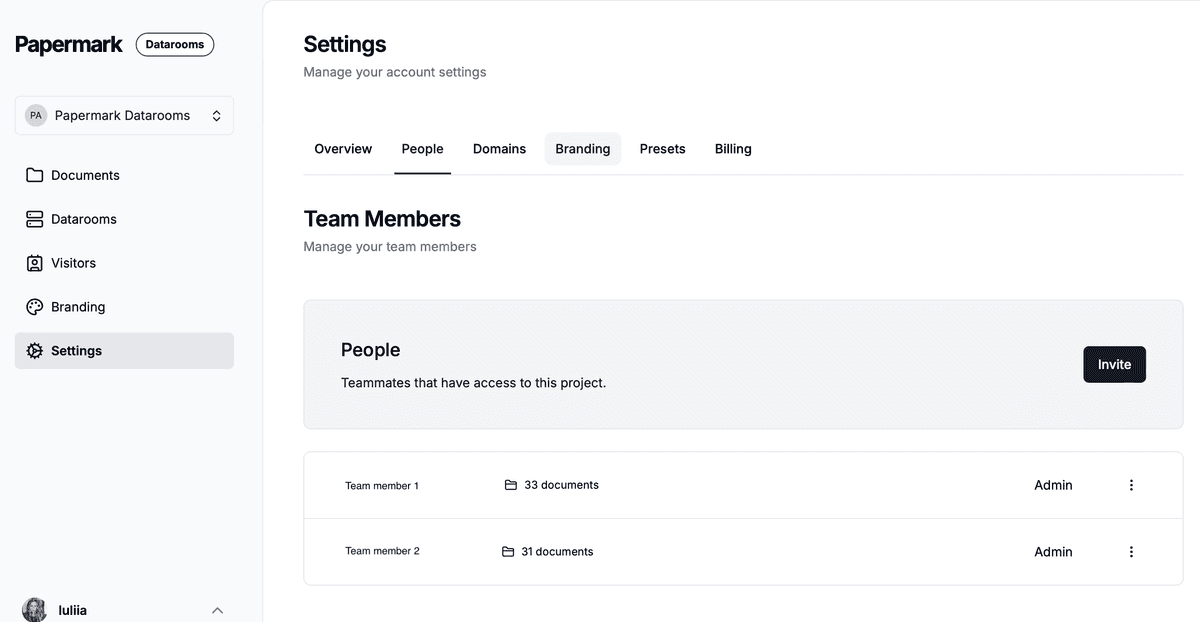Screen dimensions: 1200x622
Task: Select the Branding tab in Settings
Action: pyautogui.click(x=582, y=149)
